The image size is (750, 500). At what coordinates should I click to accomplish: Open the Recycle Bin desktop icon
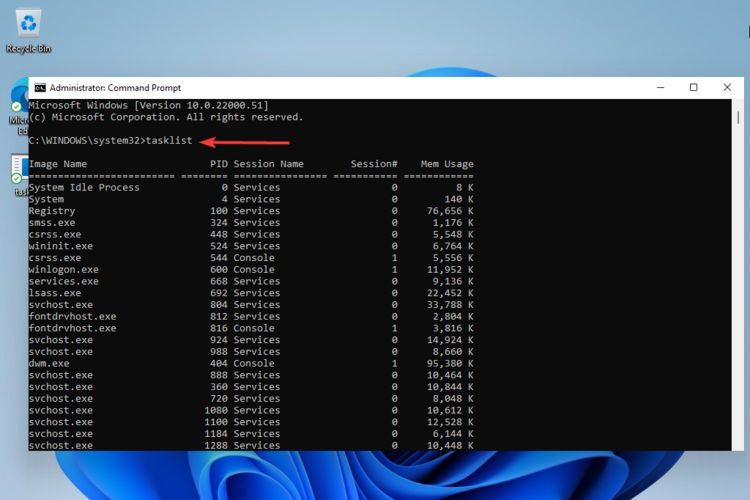coord(28,30)
